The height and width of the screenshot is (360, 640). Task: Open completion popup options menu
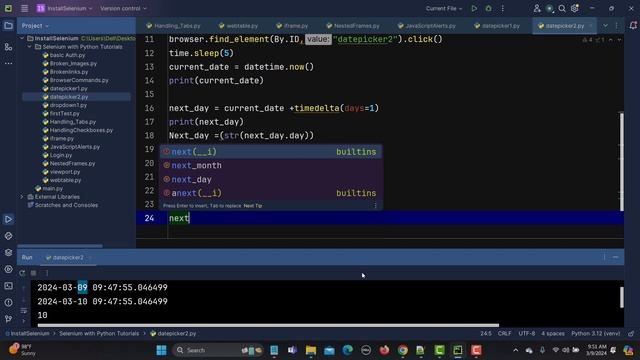click(x=376, y=206)
